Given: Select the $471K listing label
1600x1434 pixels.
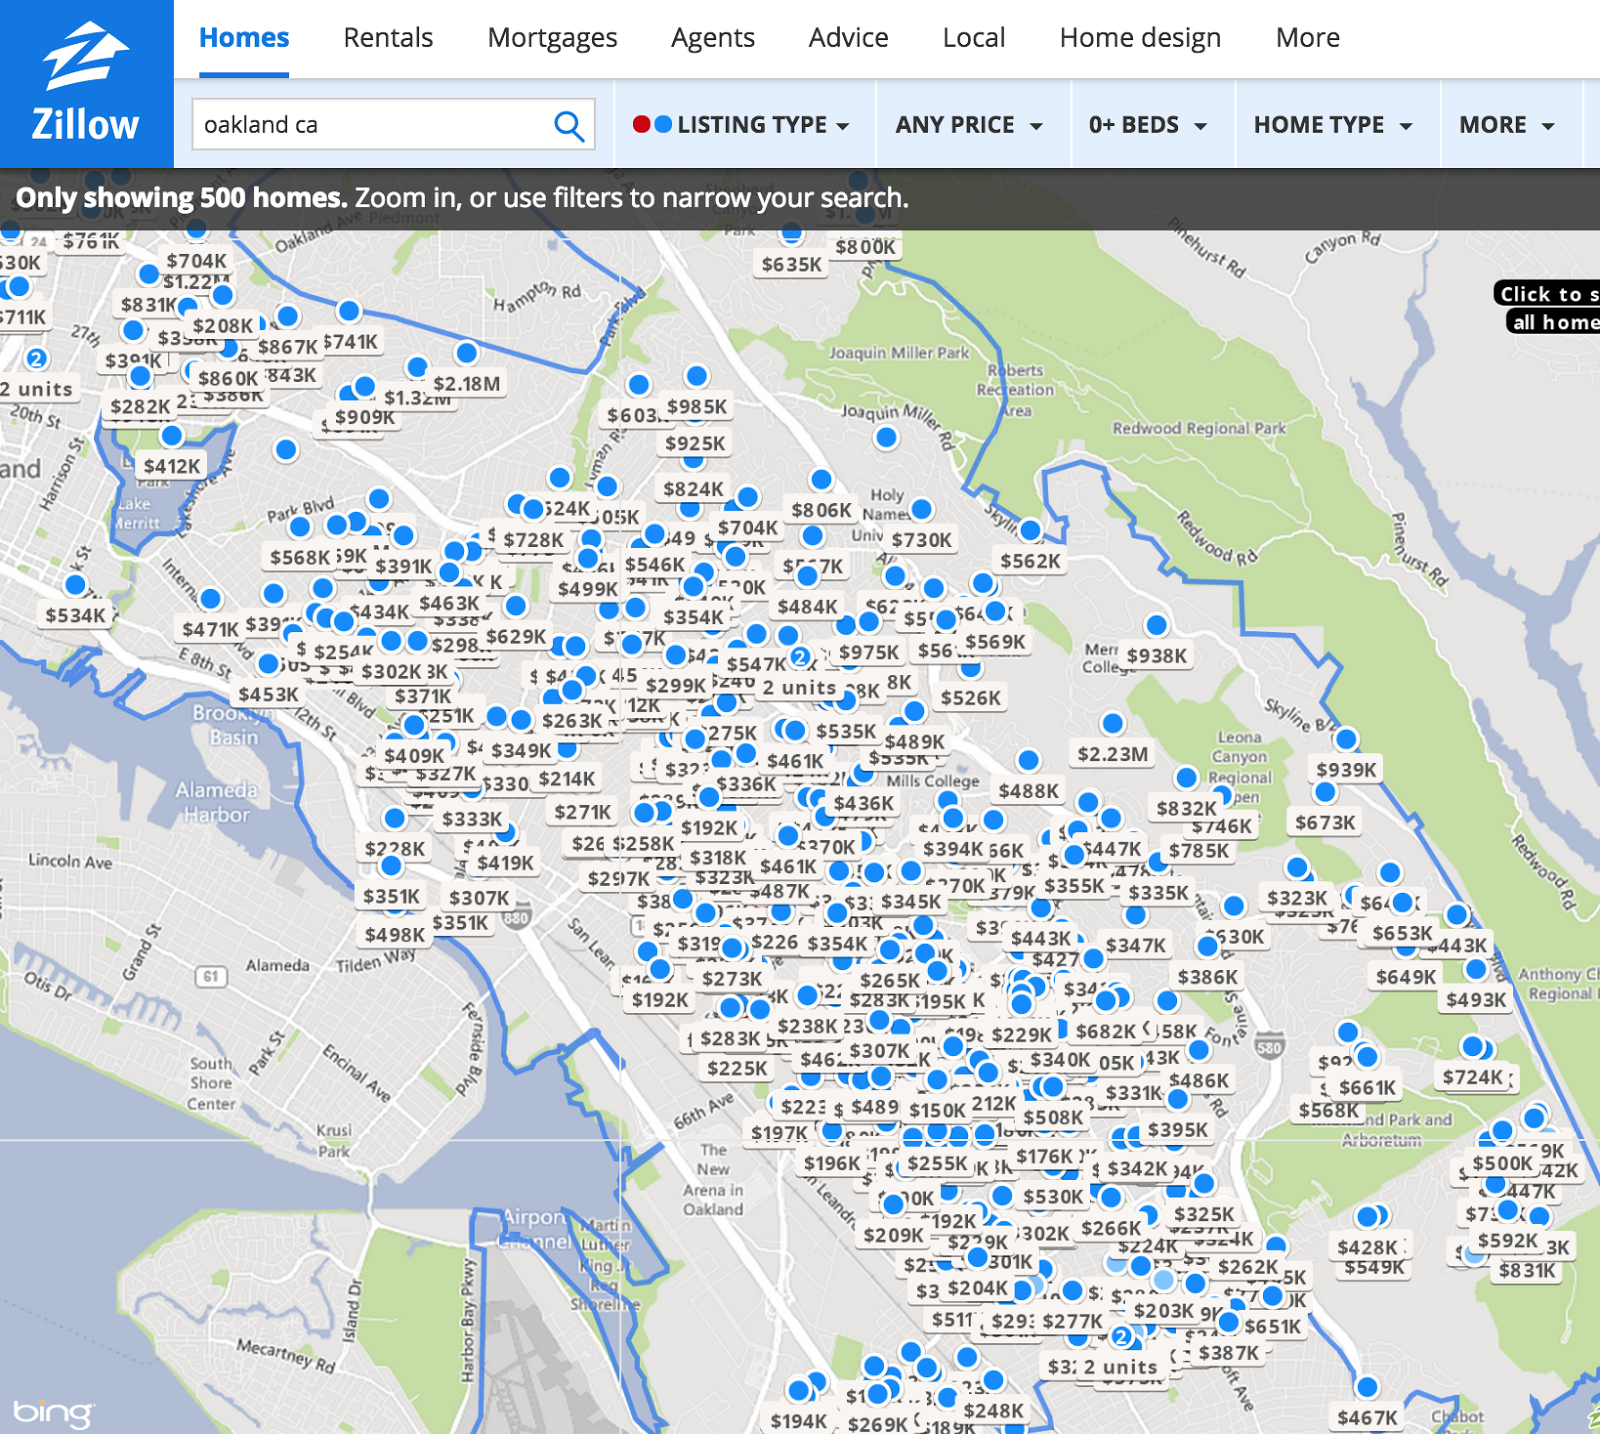Looking at the screenshot, I should [x=210, y=629].
